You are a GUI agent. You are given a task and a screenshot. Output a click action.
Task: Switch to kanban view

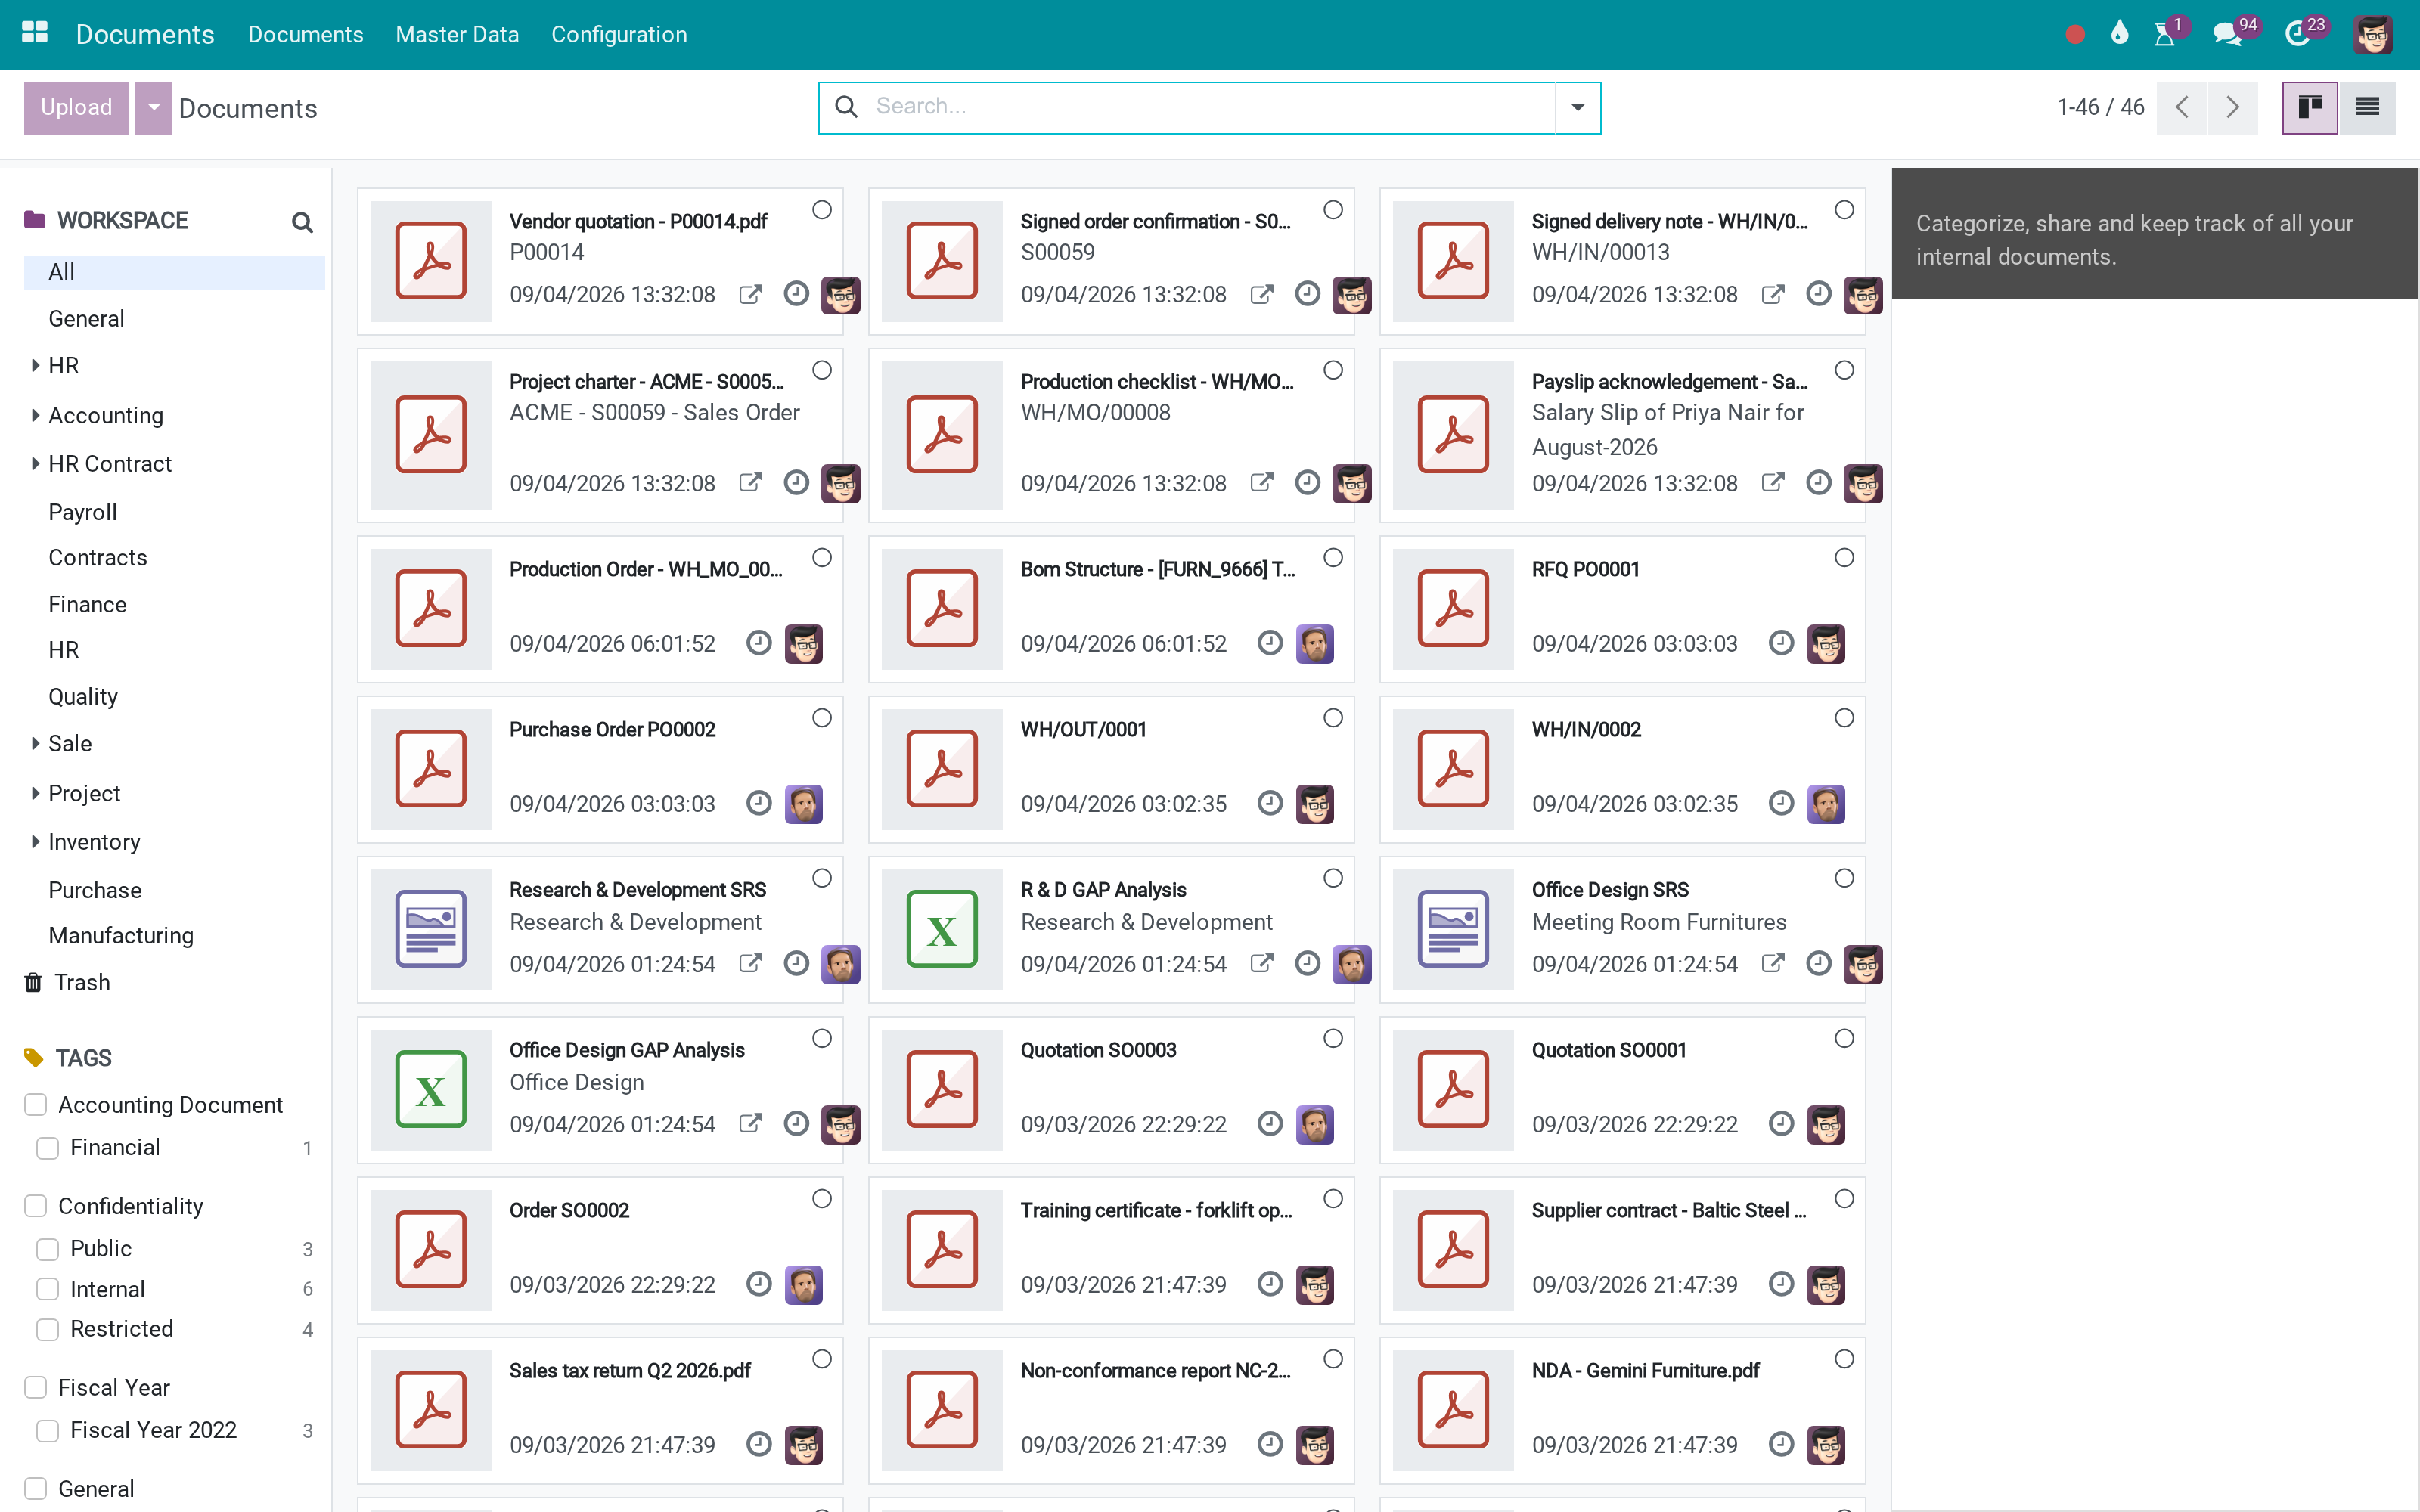pos(2309,107)
